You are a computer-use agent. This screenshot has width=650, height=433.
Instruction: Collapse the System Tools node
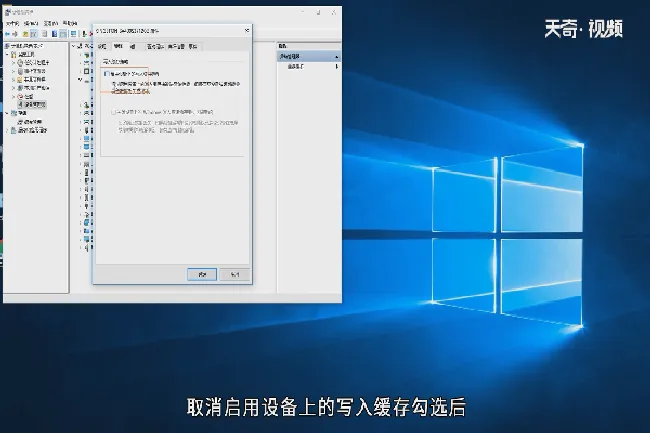7,54
